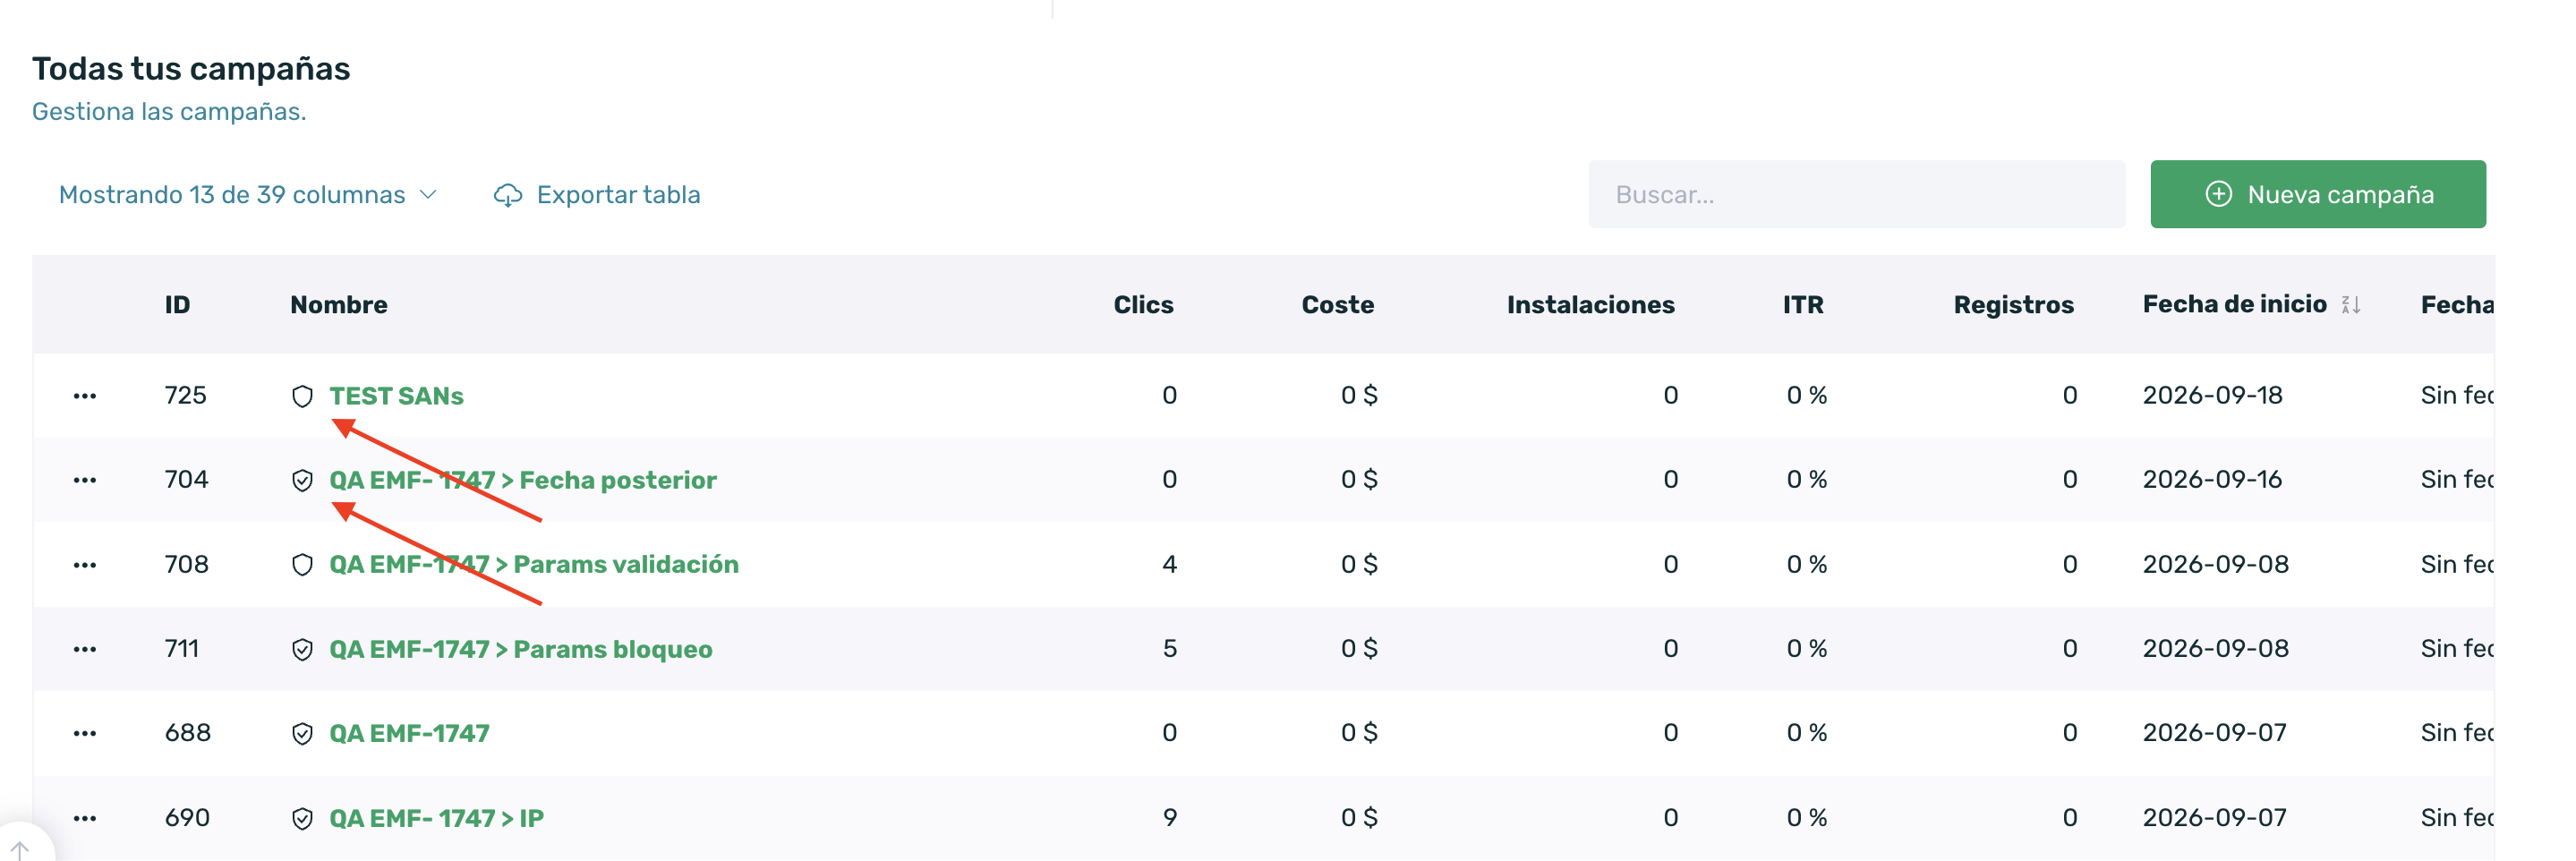
Task: Focus the Buscar search field
Action: tap(1856, 194)
